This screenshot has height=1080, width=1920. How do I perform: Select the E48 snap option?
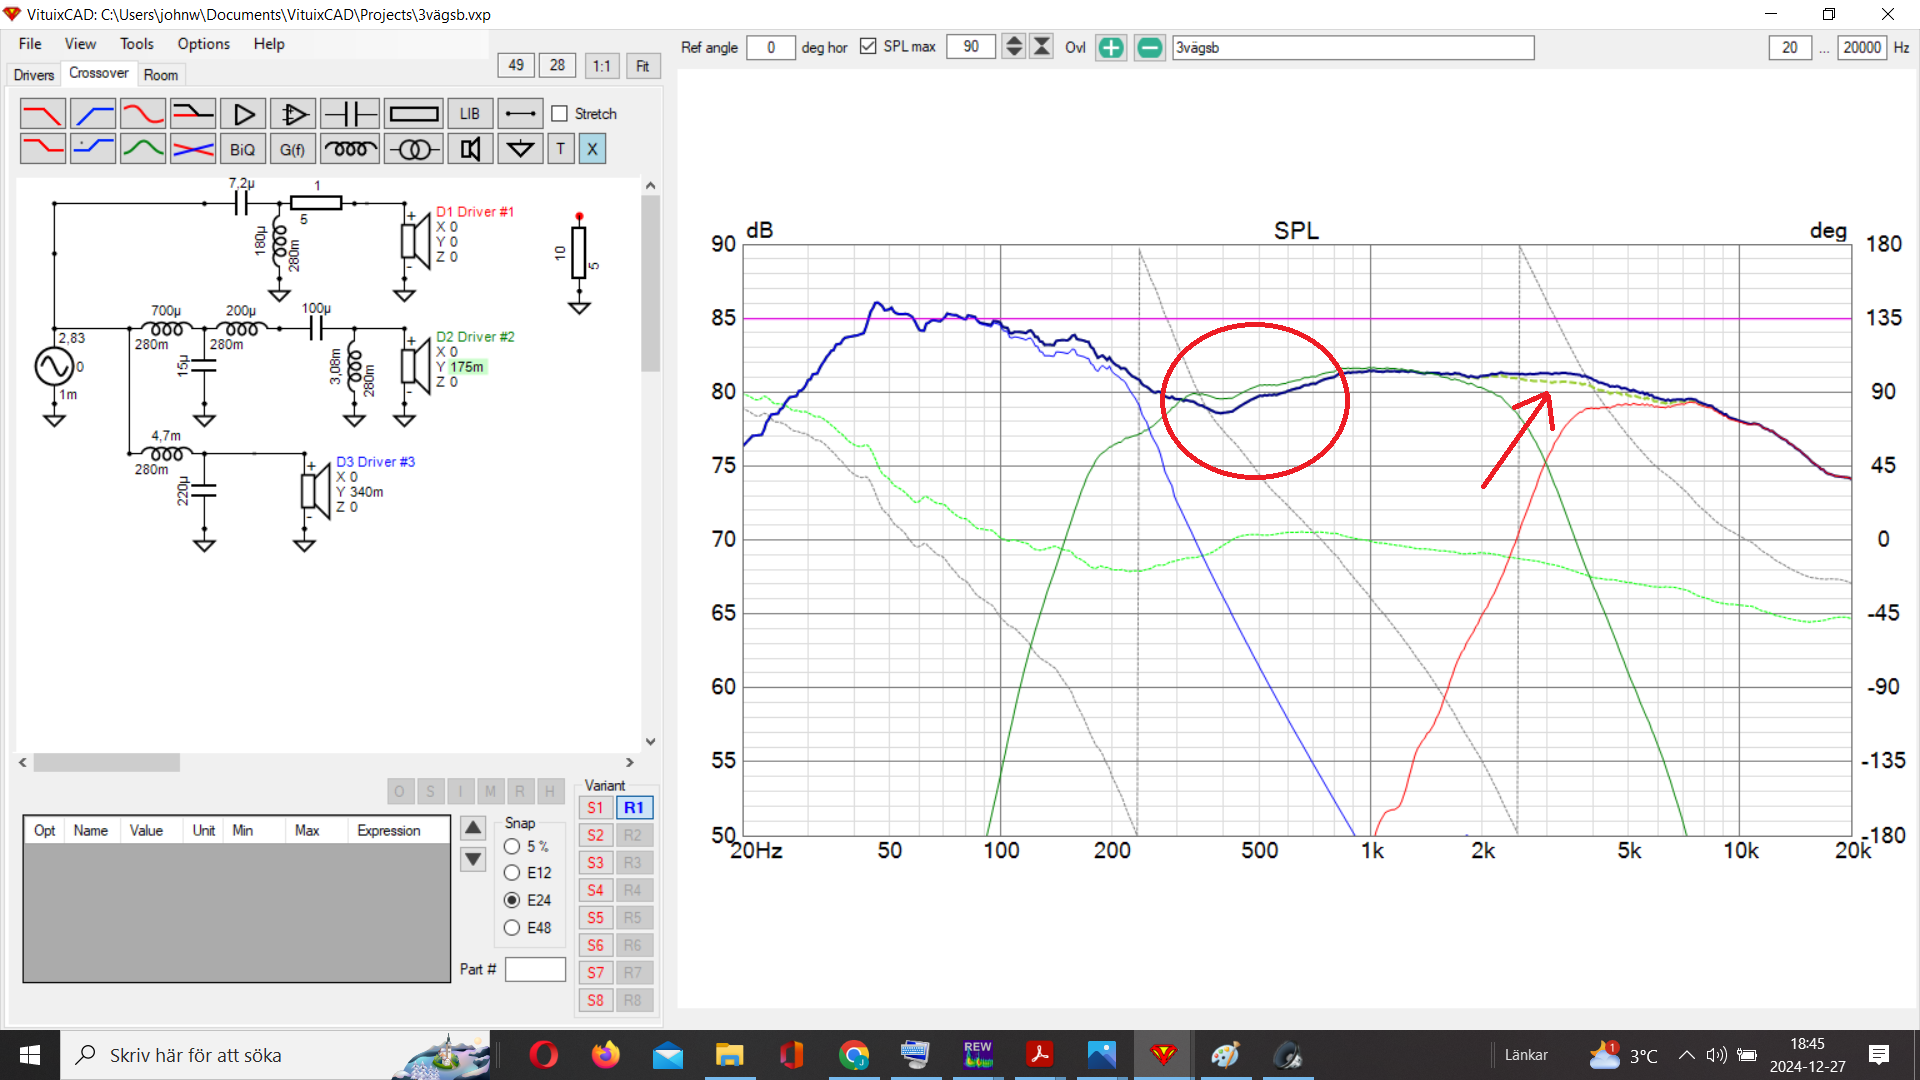(x=512, y=928)
